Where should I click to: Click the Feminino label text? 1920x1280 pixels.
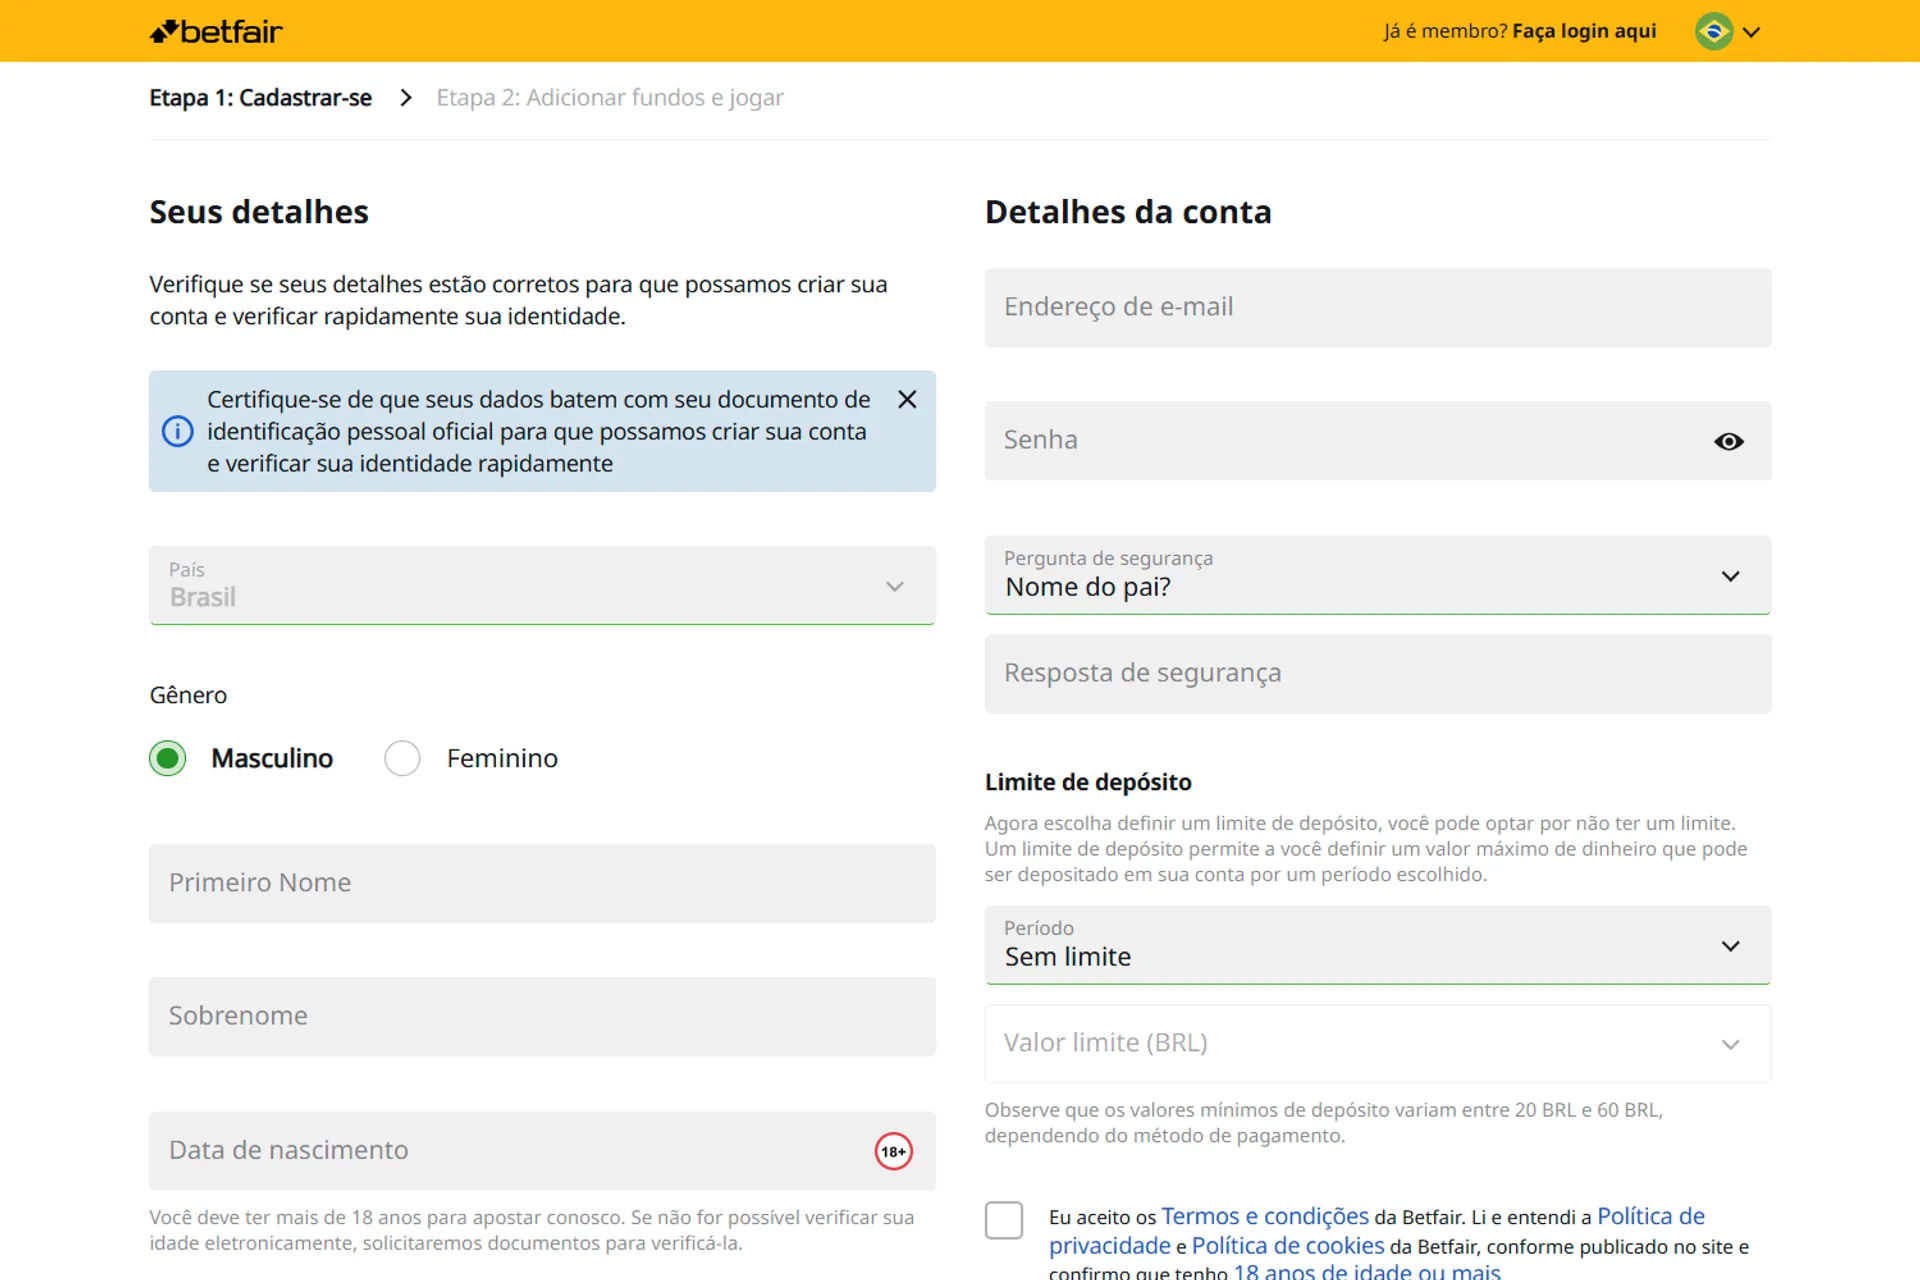[x=502, y=758]
